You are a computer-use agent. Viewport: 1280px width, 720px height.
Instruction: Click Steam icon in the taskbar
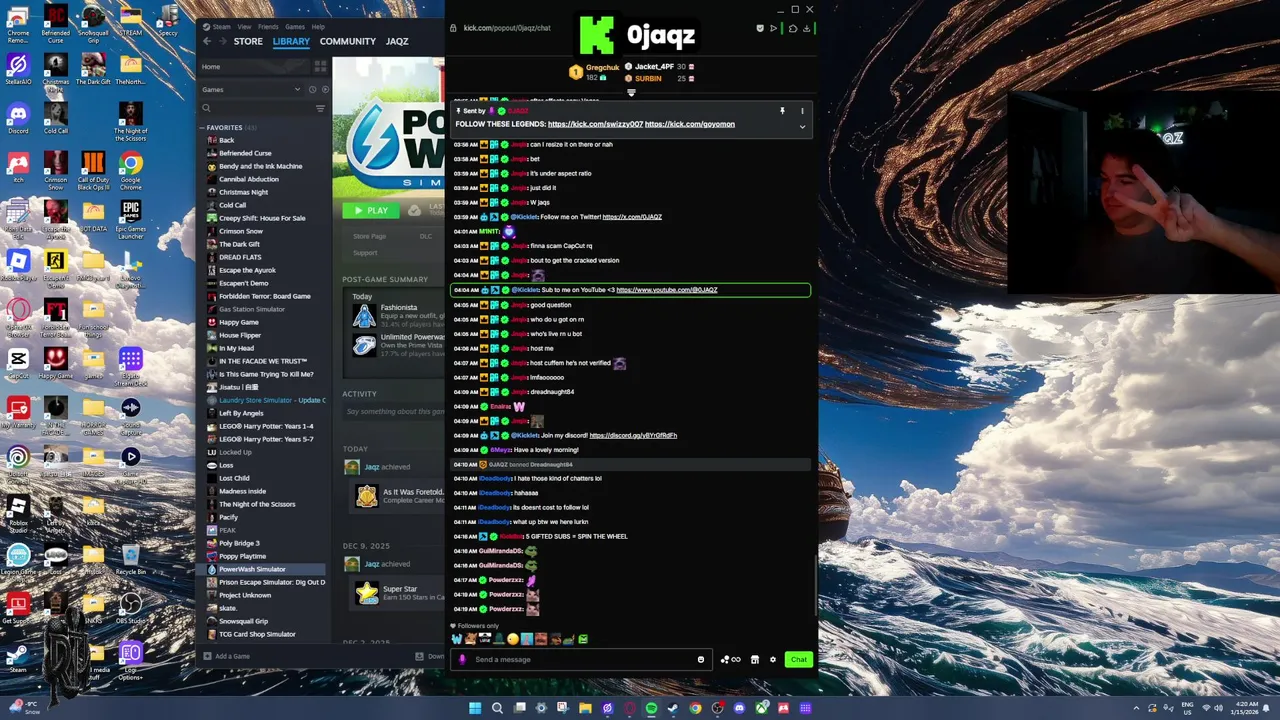pos(673,708)
